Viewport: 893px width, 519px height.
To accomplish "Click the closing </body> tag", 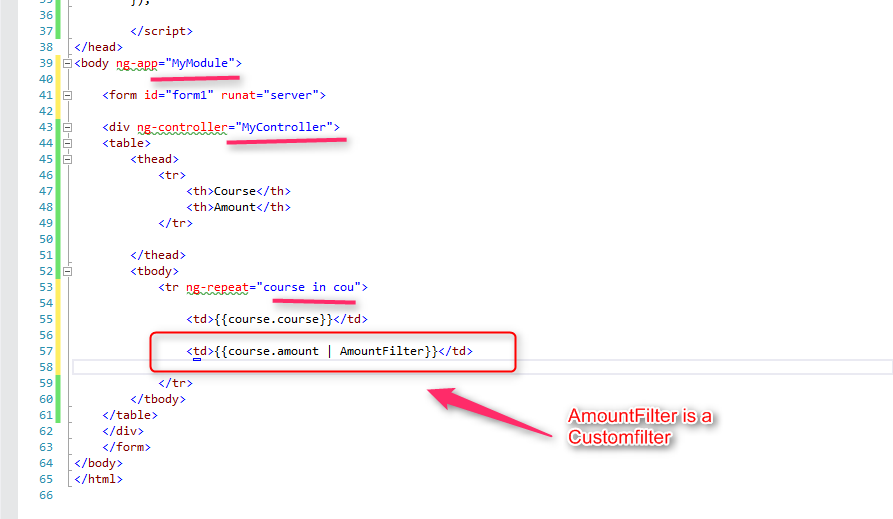I will [x=99, y=463].
